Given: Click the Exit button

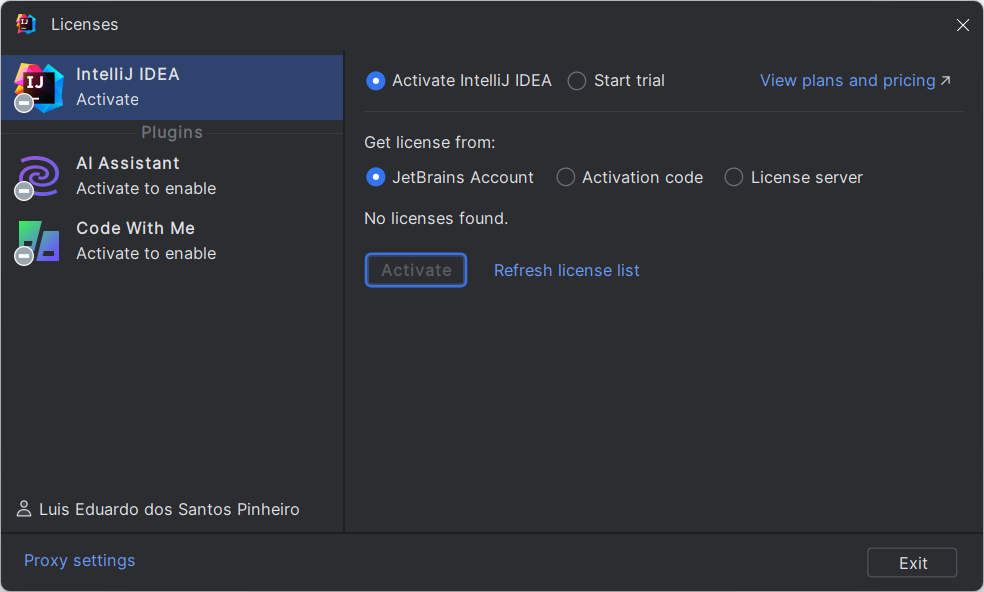Looking at the screenshot, I should 912,563.
